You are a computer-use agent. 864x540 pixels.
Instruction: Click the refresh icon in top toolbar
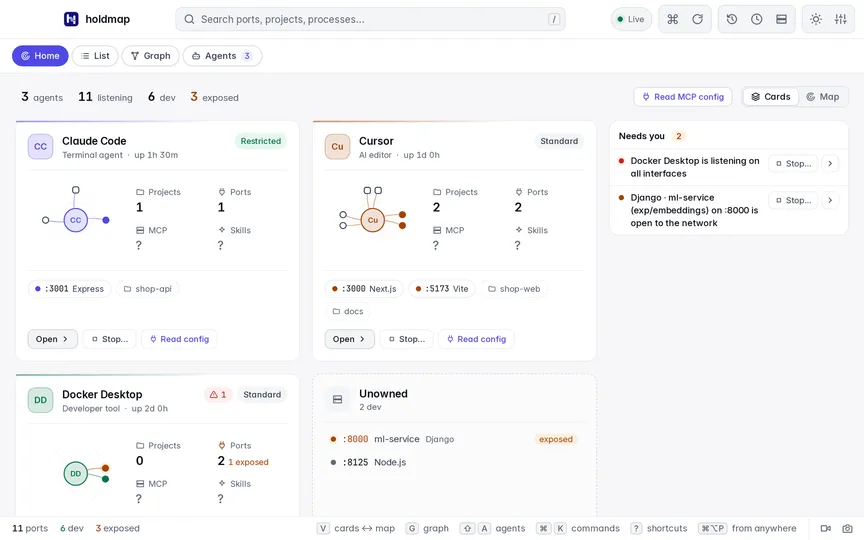pos(698,19)
